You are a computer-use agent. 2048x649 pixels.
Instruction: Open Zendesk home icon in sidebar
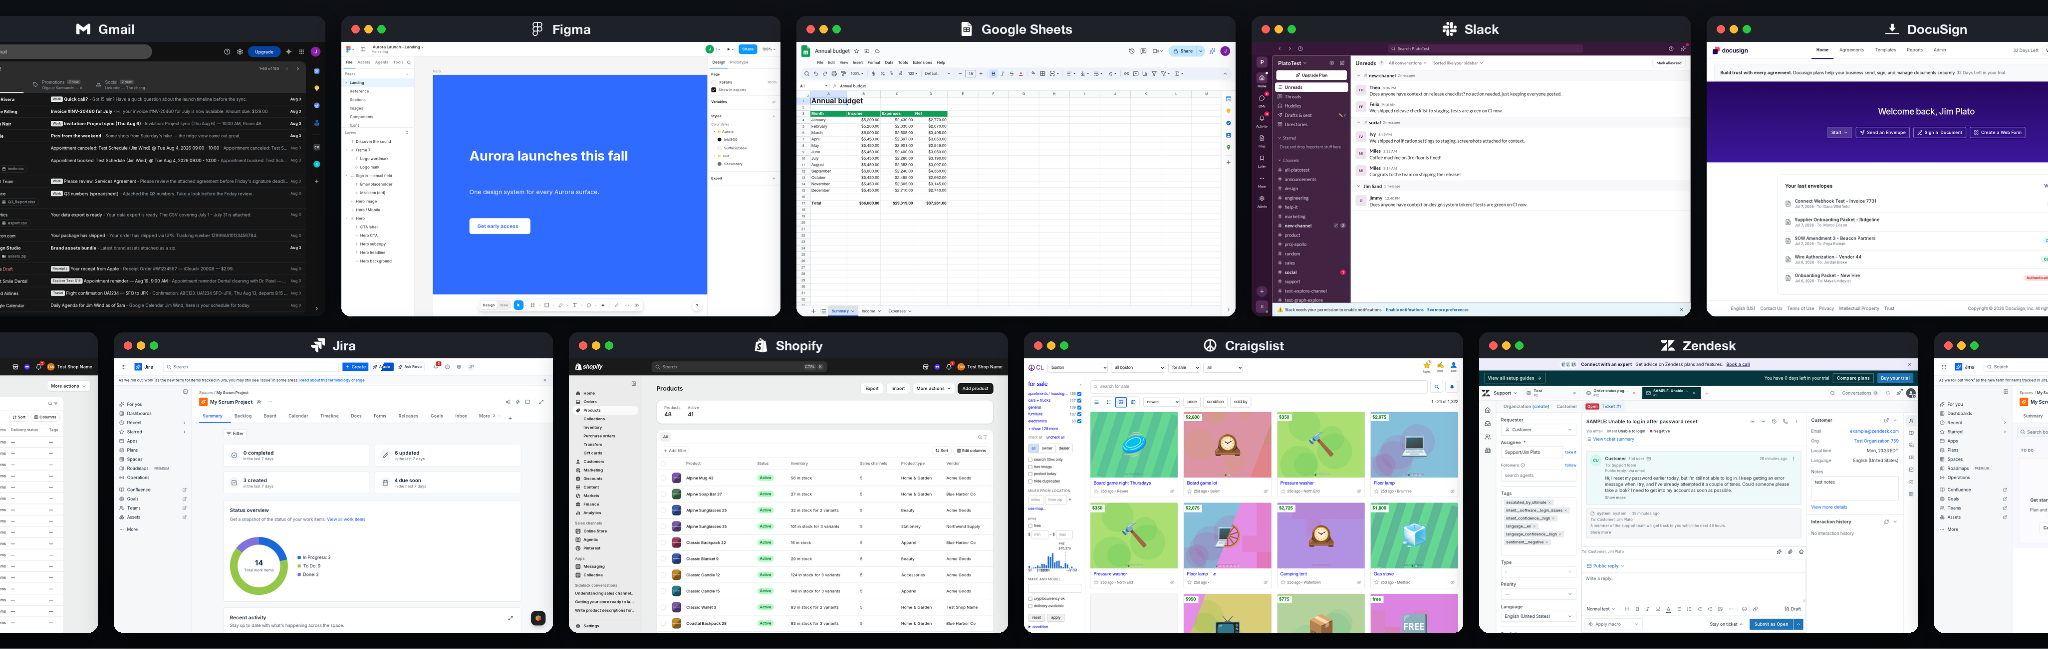coord(1488,410)
